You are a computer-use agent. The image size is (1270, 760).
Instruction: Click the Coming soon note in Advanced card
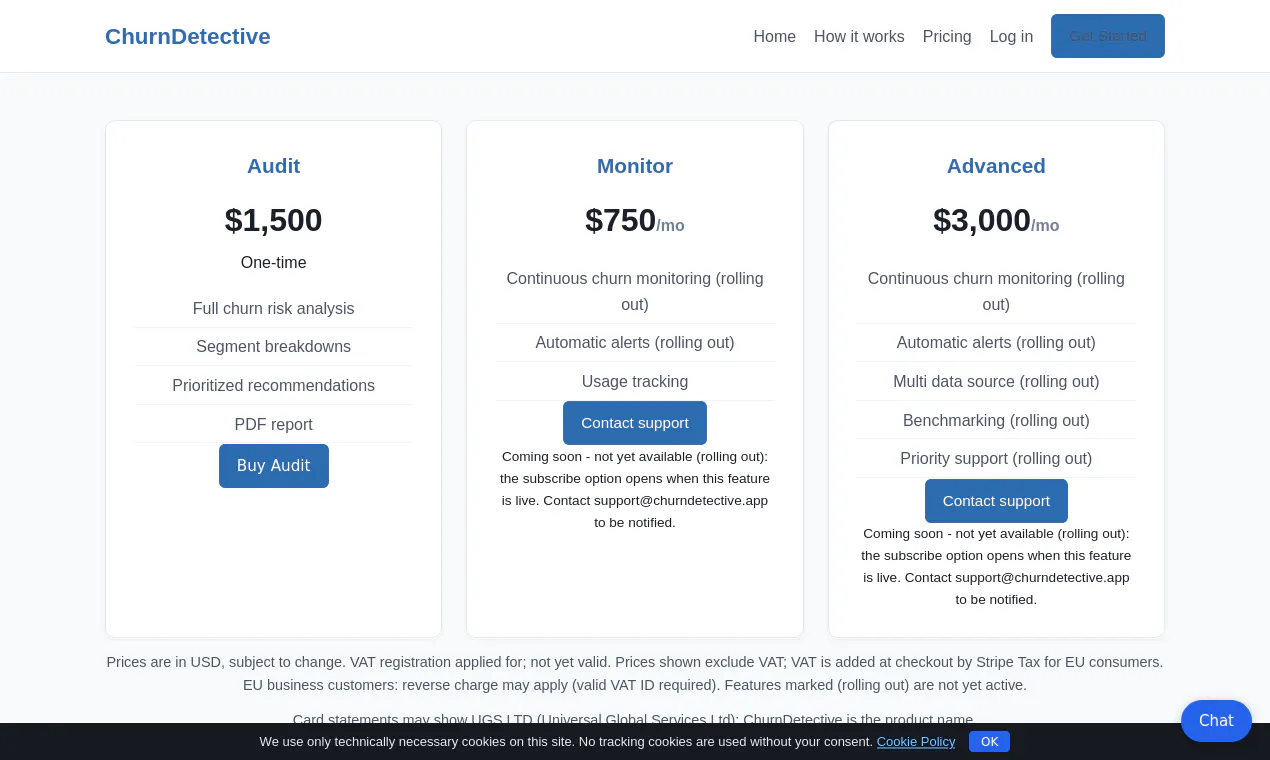coord(996,567)
